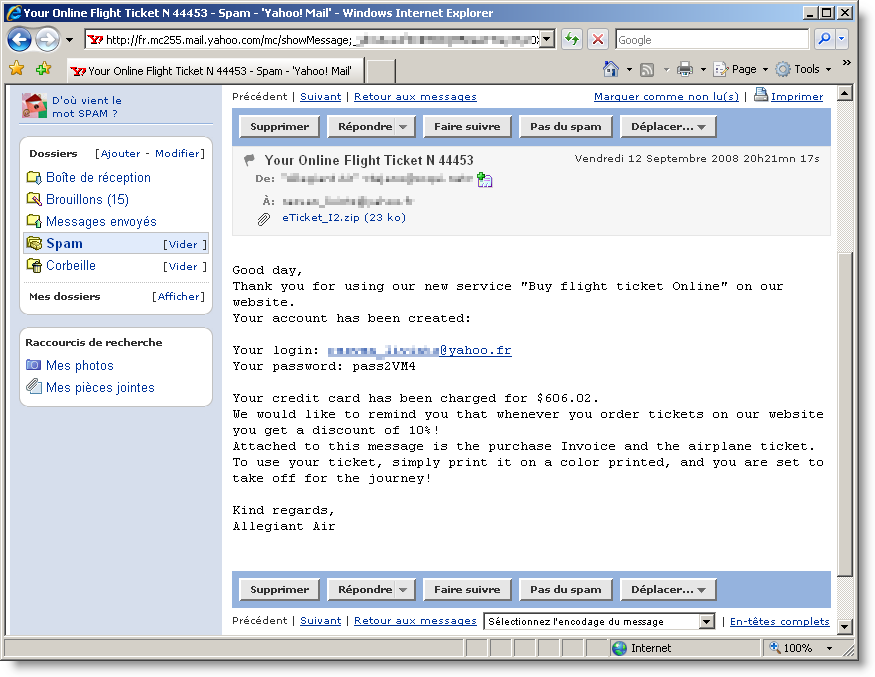Download the eTicket_I2.zip attachment
Screen dimensions: 875x677
click(344, 218)
